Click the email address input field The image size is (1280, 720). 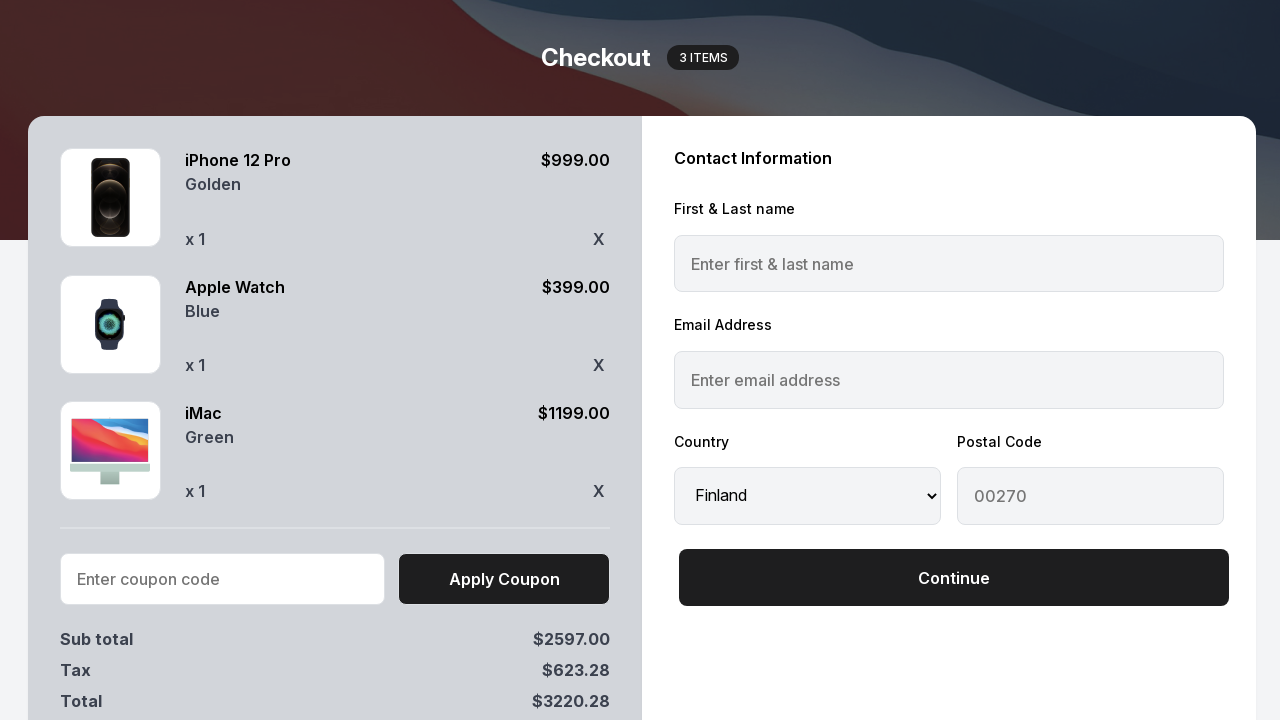point(949,380)
